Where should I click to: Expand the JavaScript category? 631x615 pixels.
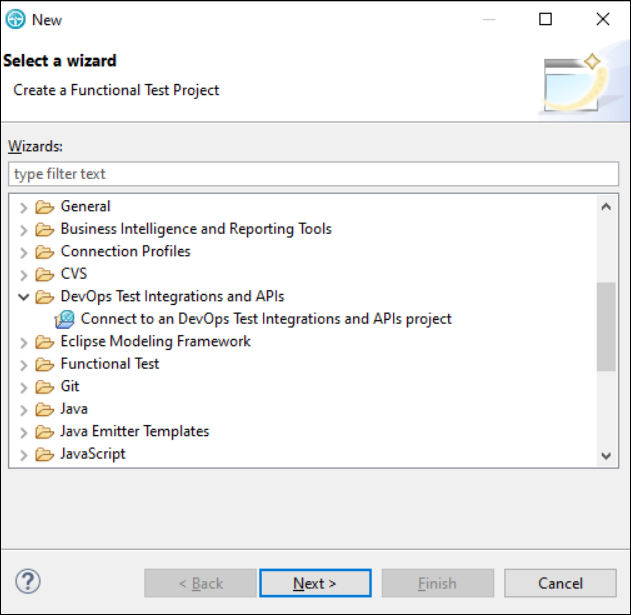tap(24, 455)
